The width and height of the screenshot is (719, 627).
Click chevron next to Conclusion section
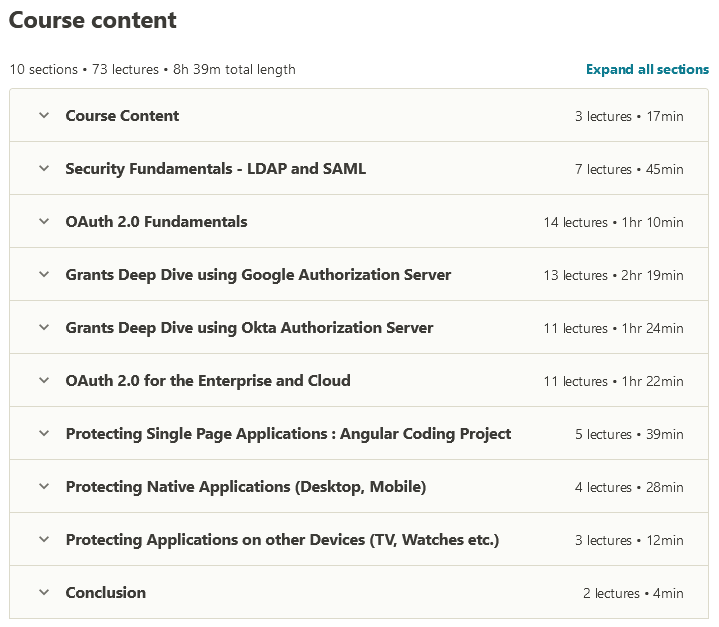tap(44, 593)
